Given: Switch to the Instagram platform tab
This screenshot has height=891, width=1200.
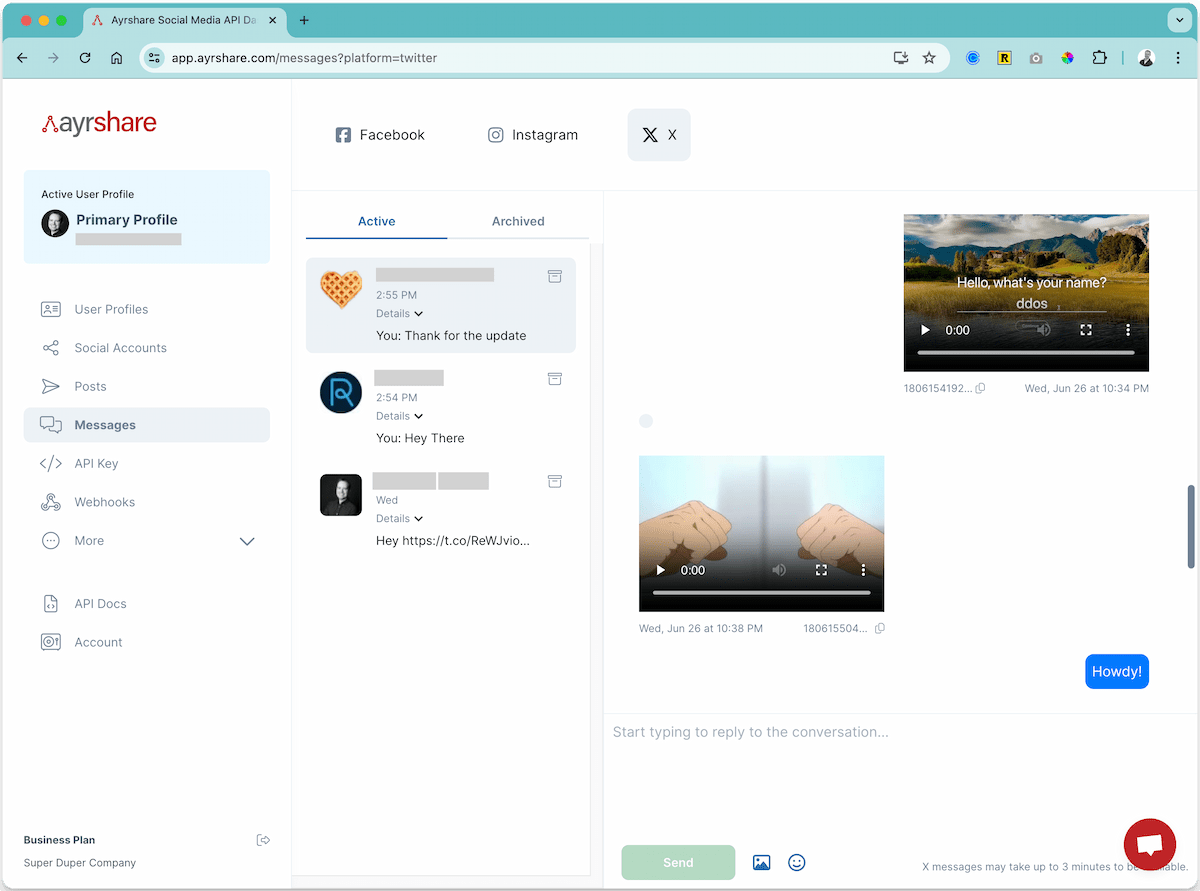Looking at the screenshot, I should (x=533, y=135).
